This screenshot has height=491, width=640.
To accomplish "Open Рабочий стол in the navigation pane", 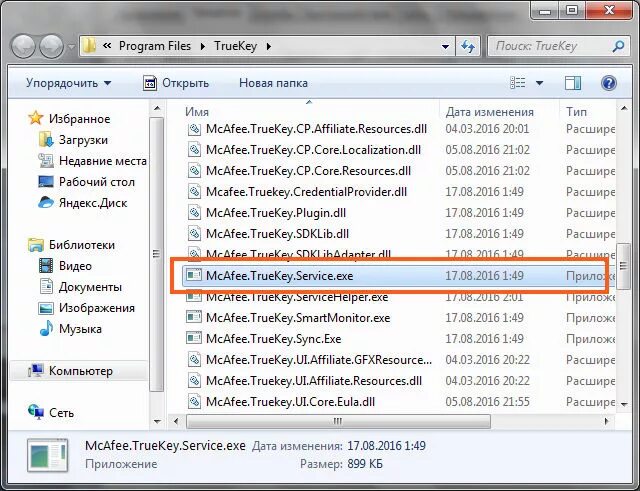I will [86, 182].
